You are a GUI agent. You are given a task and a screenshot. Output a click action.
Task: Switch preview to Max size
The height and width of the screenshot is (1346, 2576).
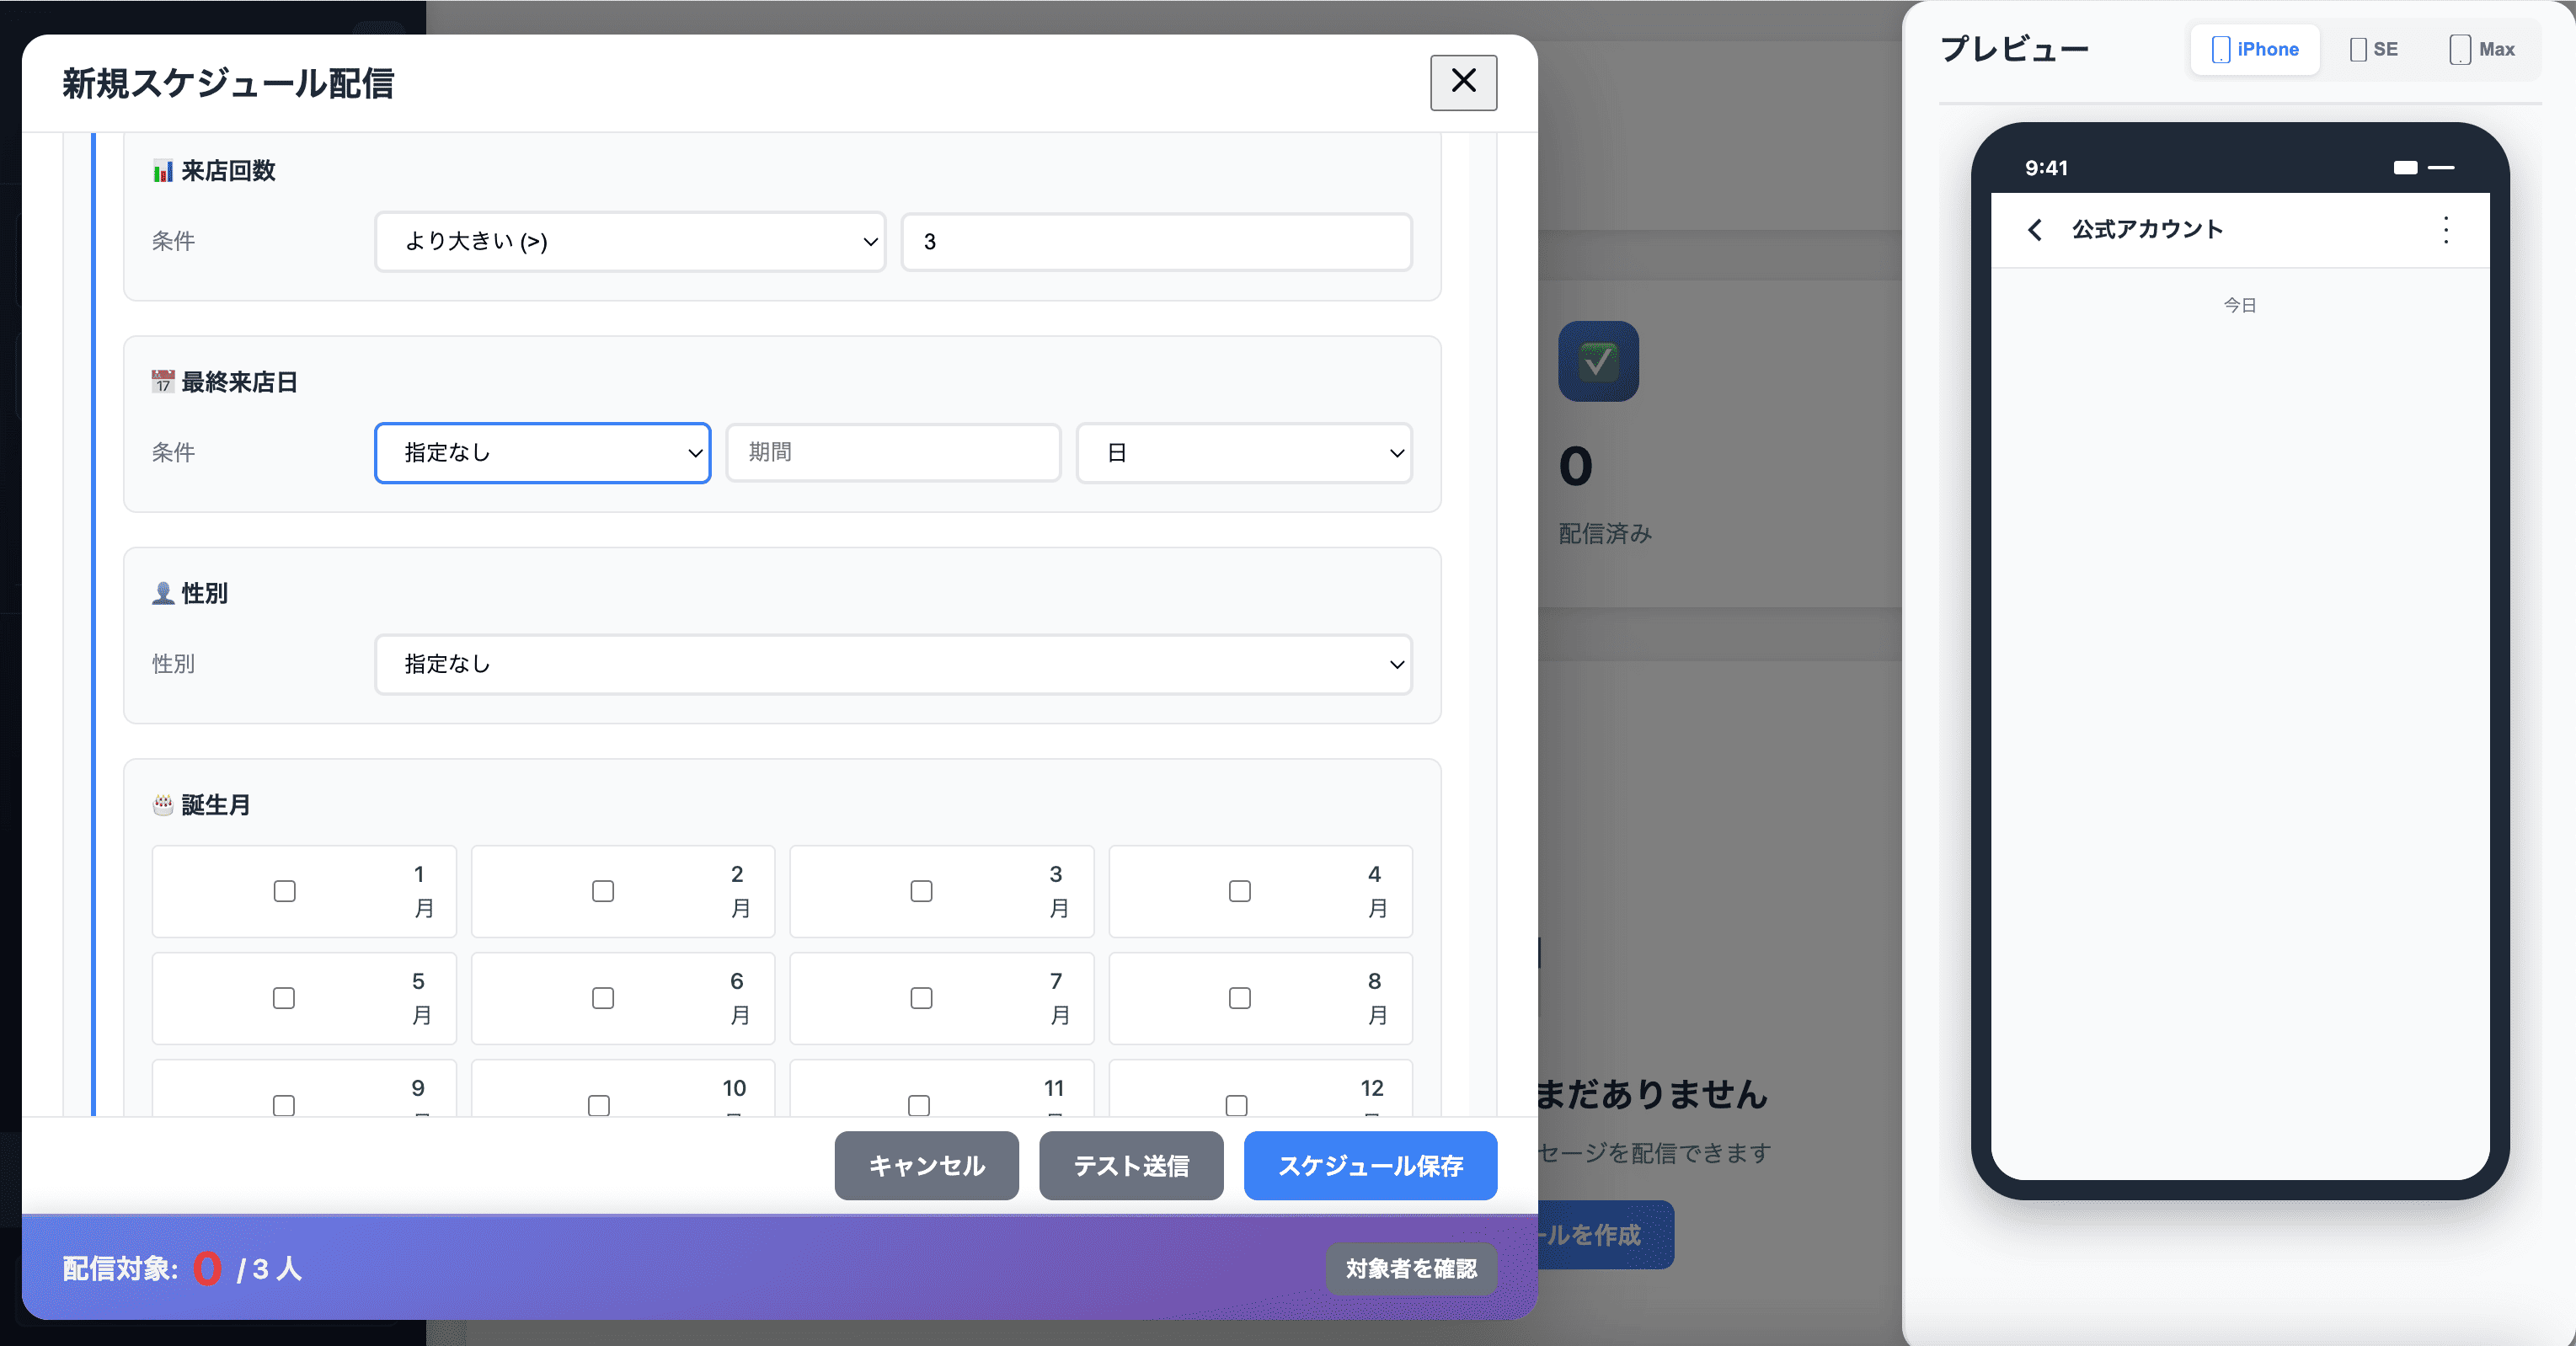tap(2481, 48)
